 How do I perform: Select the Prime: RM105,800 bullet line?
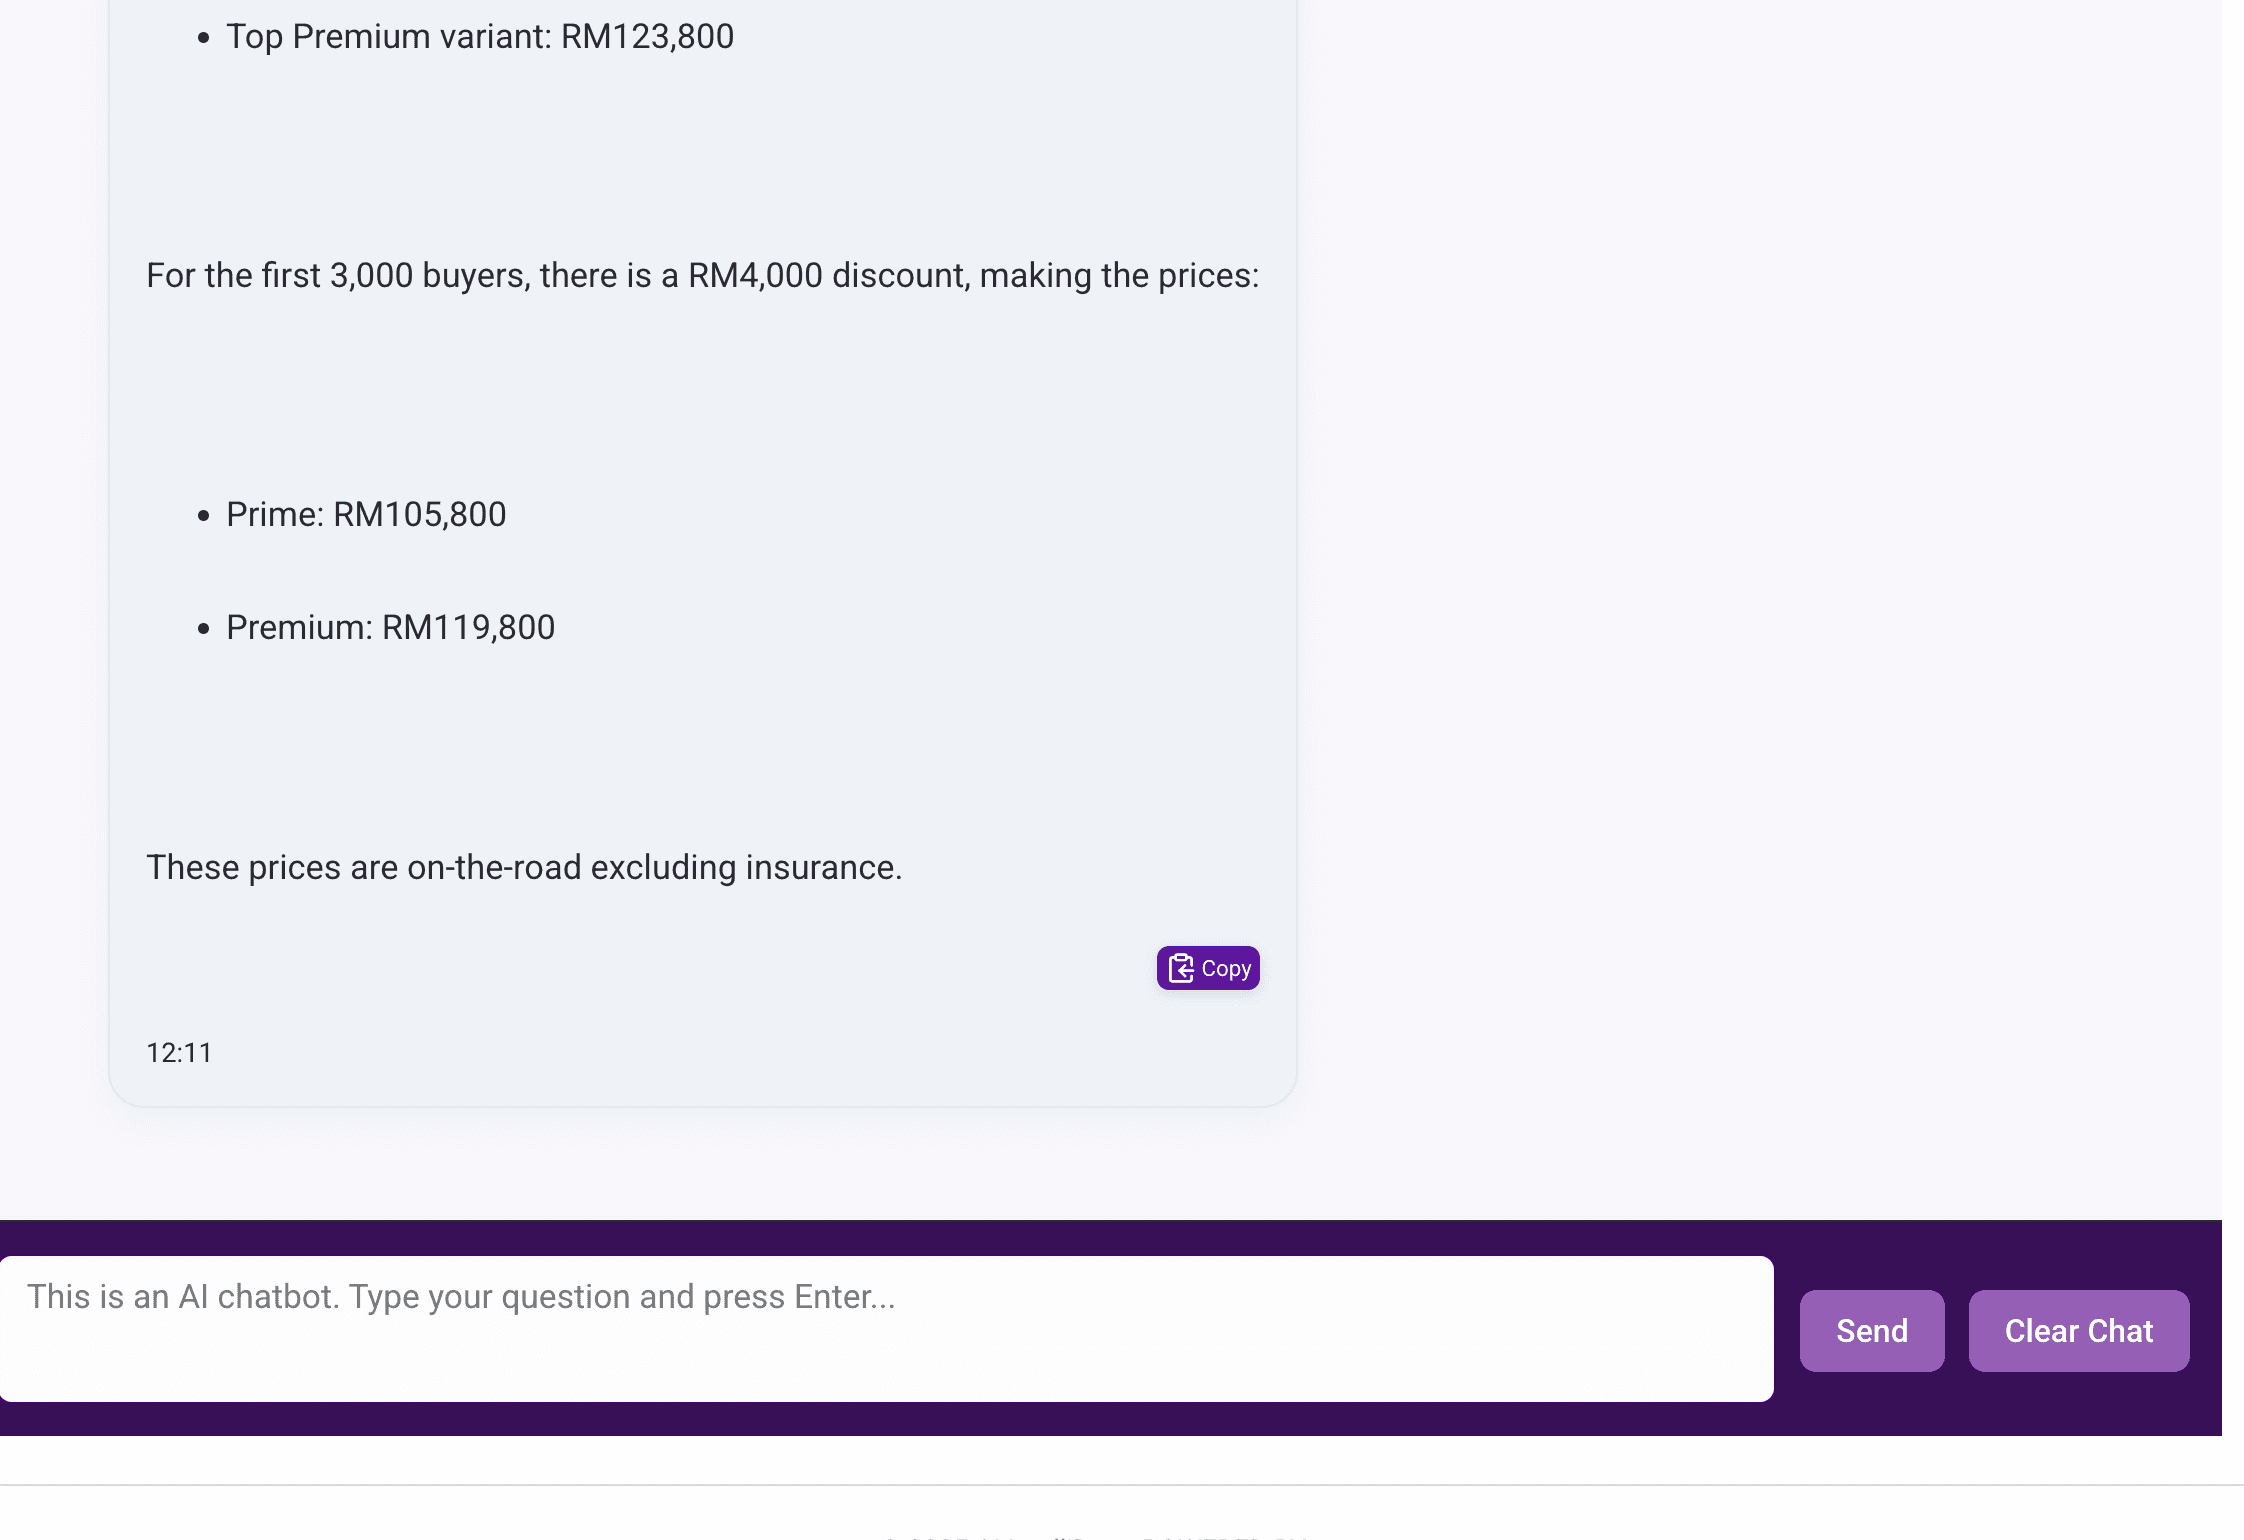pyautogui.click(x=367, y=514)
